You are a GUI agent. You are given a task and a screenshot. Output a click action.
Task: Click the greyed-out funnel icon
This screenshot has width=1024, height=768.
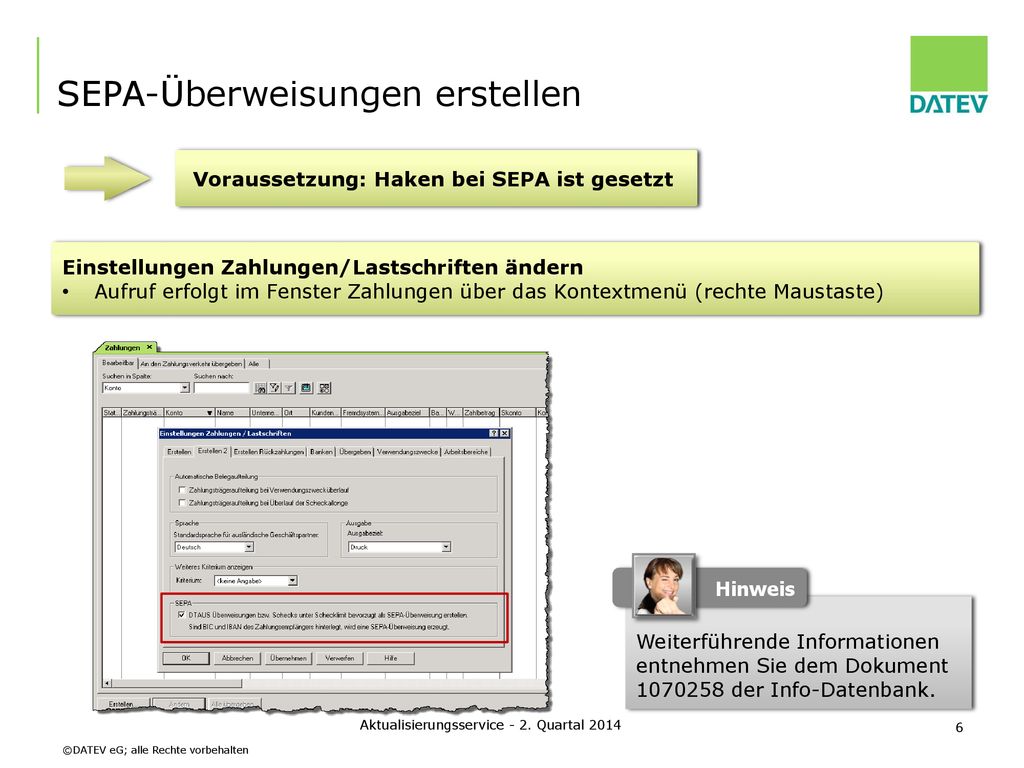pos(289,388)
